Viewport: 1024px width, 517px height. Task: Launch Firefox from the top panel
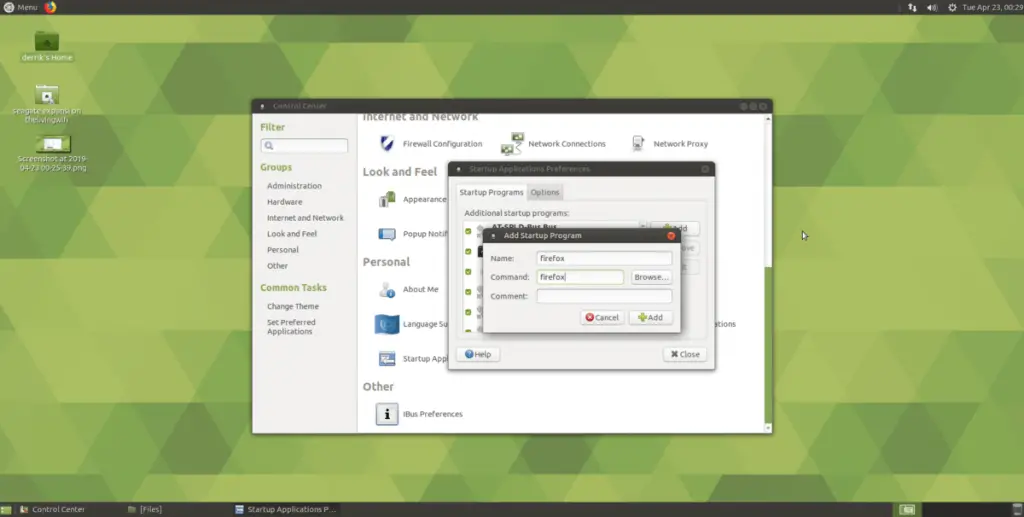tap(50, 7)
